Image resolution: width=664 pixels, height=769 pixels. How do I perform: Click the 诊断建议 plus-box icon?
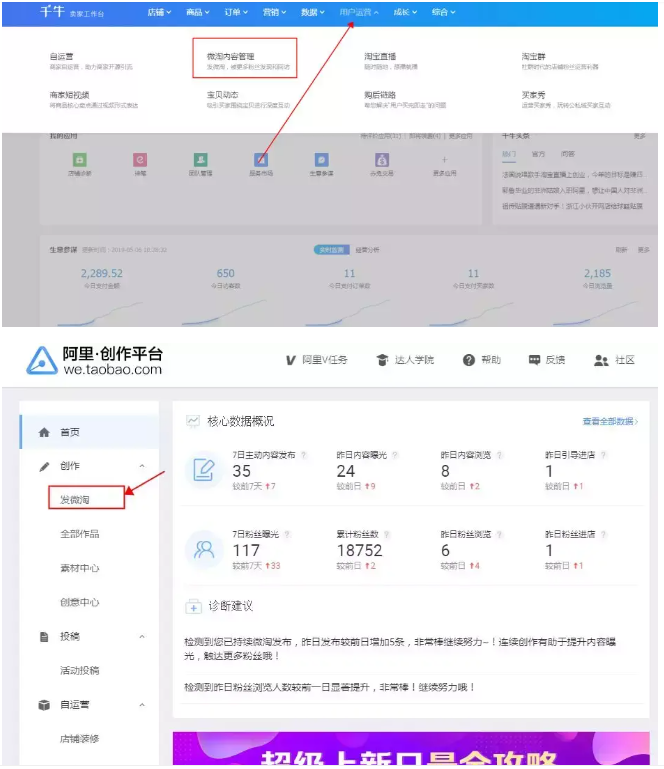[193, 606]
